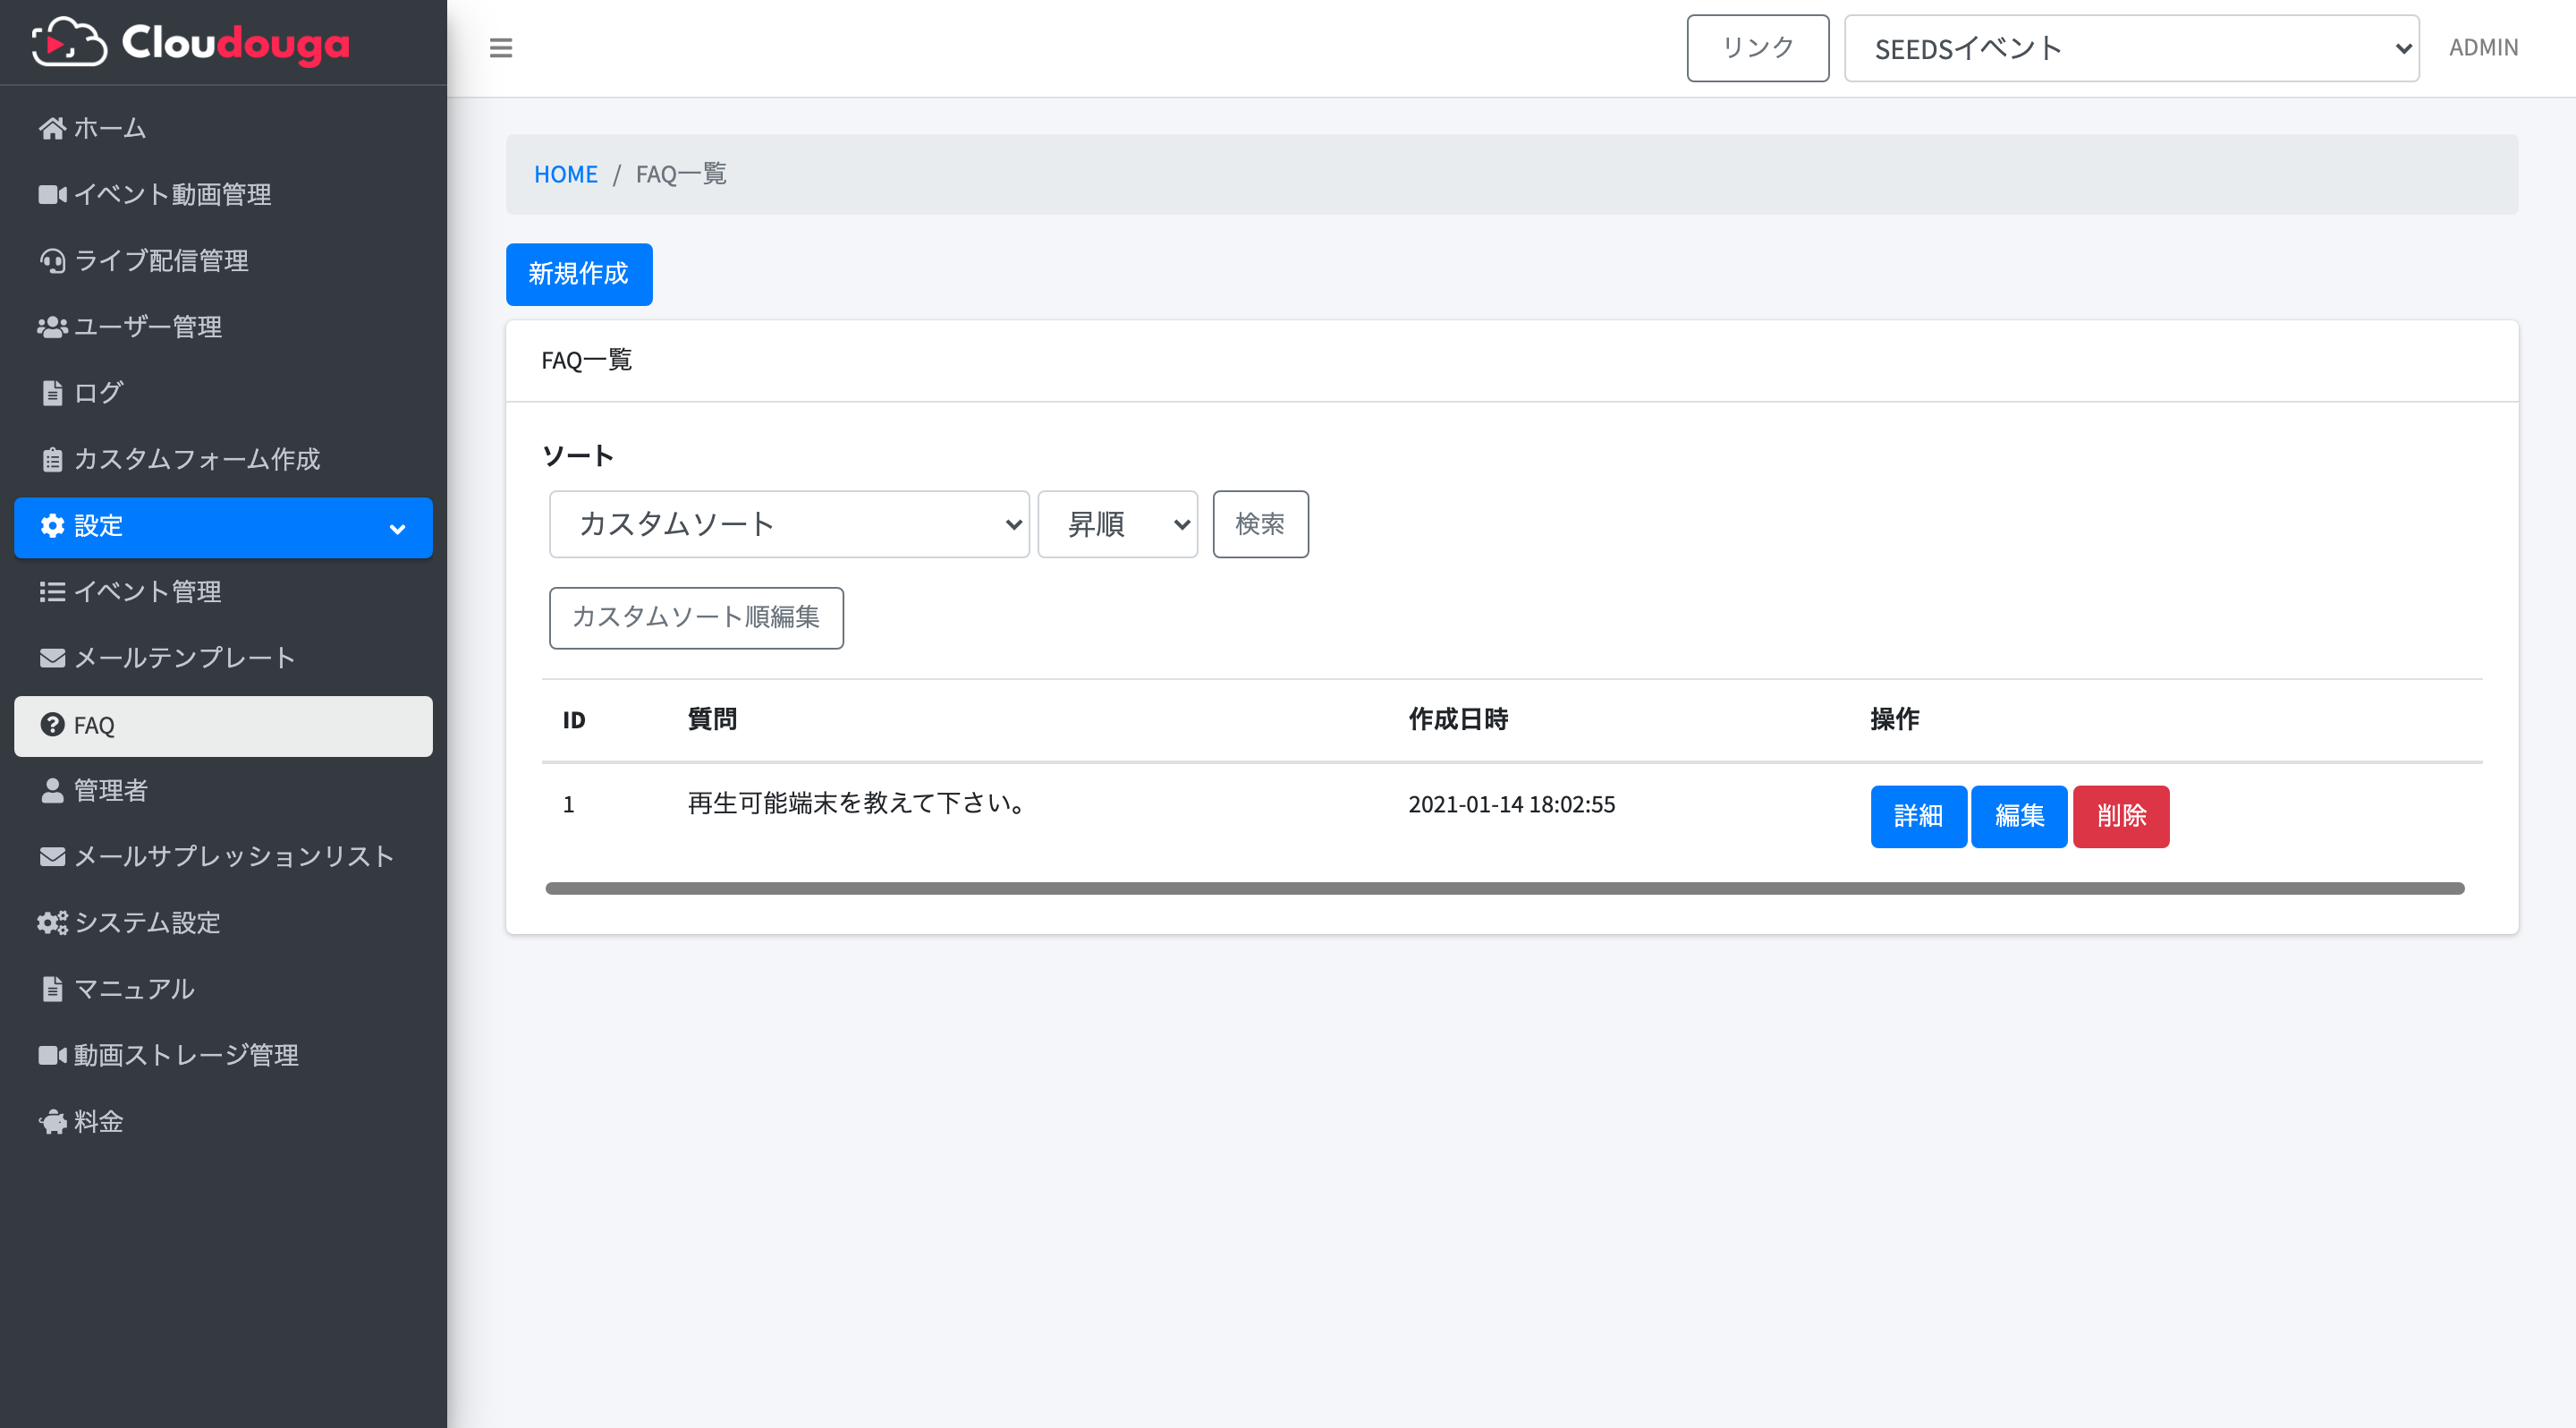Screen dimensions: 2576x1428
Task: Open the ログ menu item
Action: [224, 393]
